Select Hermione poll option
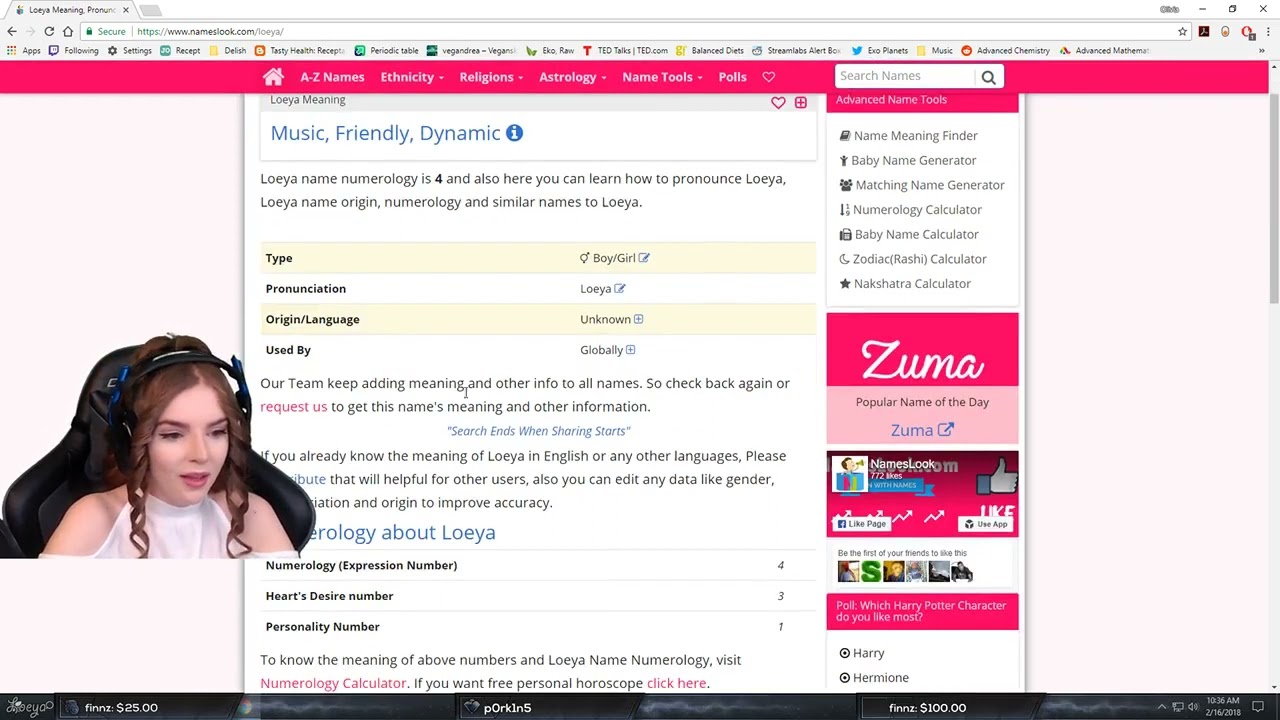The height and width of the screenshot is (720, 1280). click(x=874, y=678)
